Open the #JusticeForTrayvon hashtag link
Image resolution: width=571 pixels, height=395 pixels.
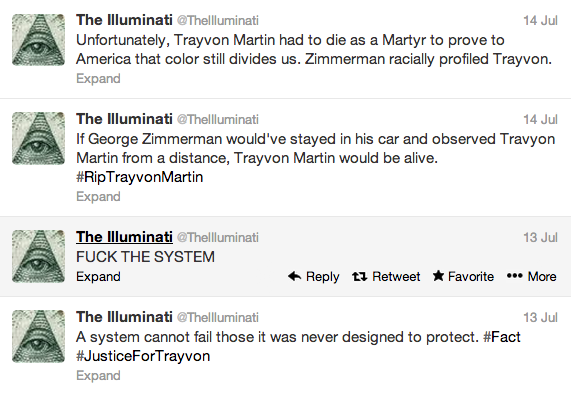pyautogui.click(x=143, y=356)
